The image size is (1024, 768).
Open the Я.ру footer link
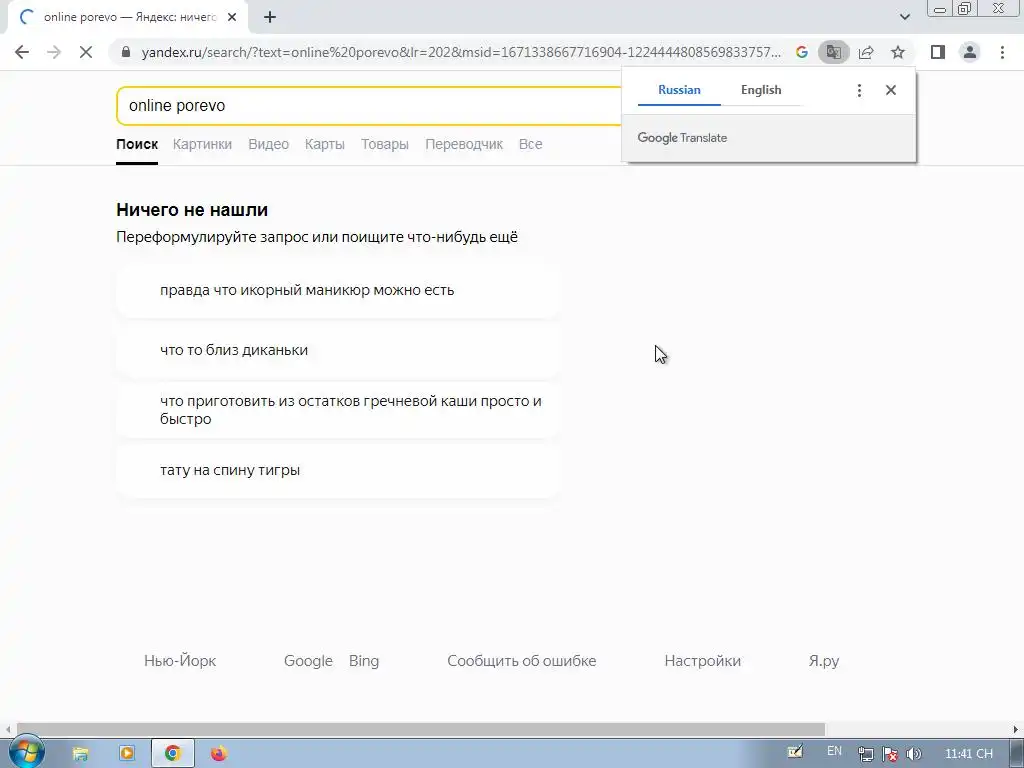point(824,661)
